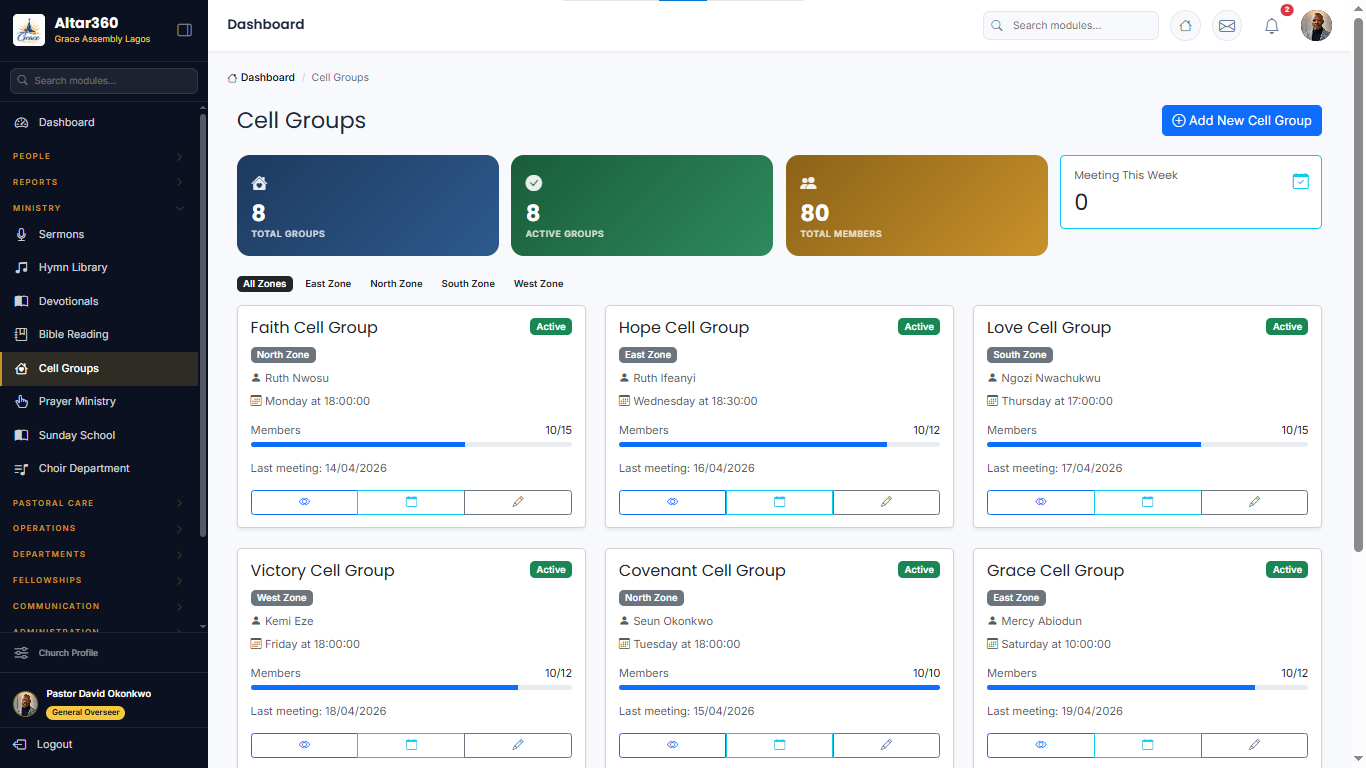Click the notification bell icon
The width and height of the screenshot is (1366, 768).
coord(1271,26)
